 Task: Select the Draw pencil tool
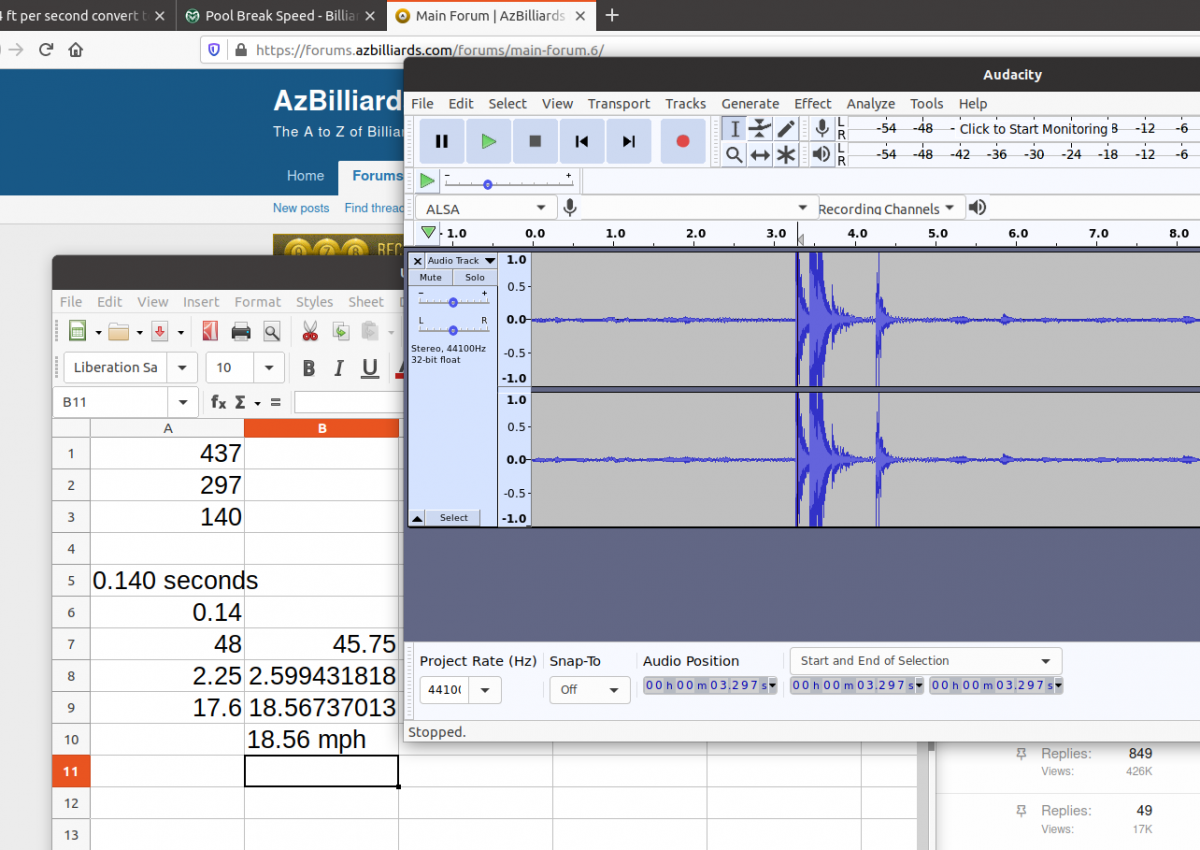coord(786,128)
